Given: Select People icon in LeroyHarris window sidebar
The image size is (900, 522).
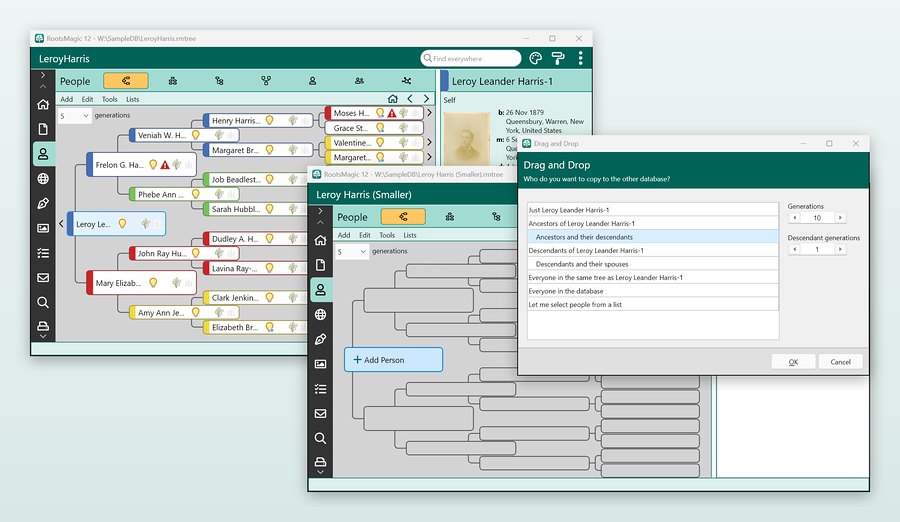Looking at the screenshot, I should pos(43,154).
